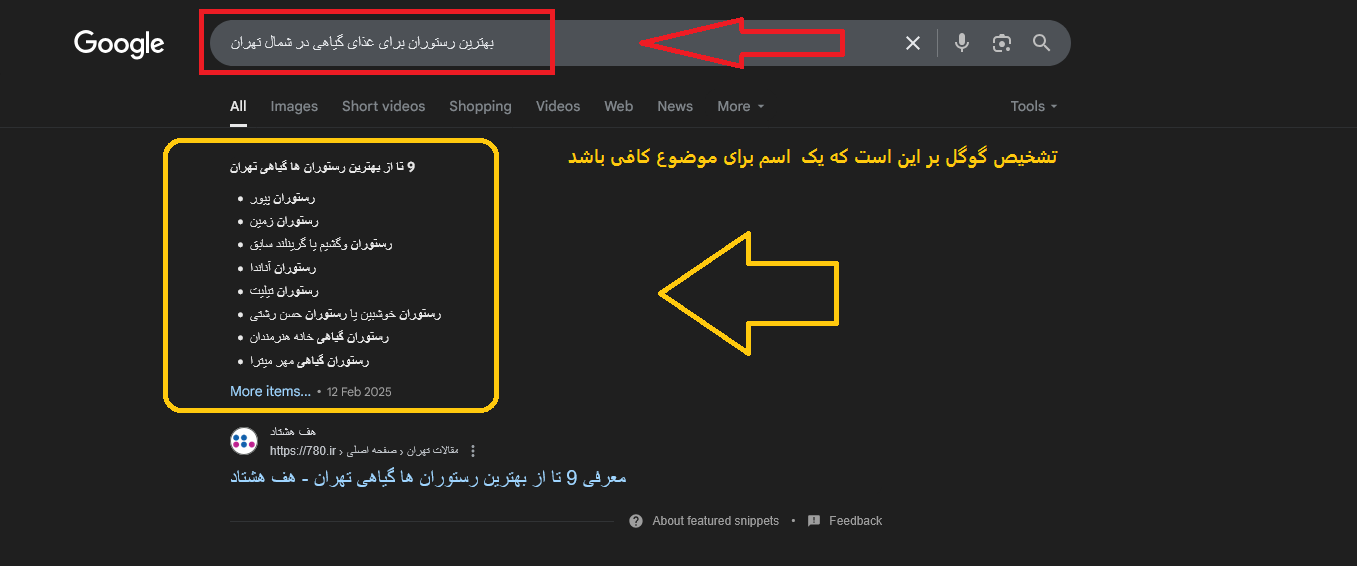Start voice search with the microphone icon
Image resolution: width=1357 pixels, height=566 pixels.
pyautogui.click(x=961, y=43)
